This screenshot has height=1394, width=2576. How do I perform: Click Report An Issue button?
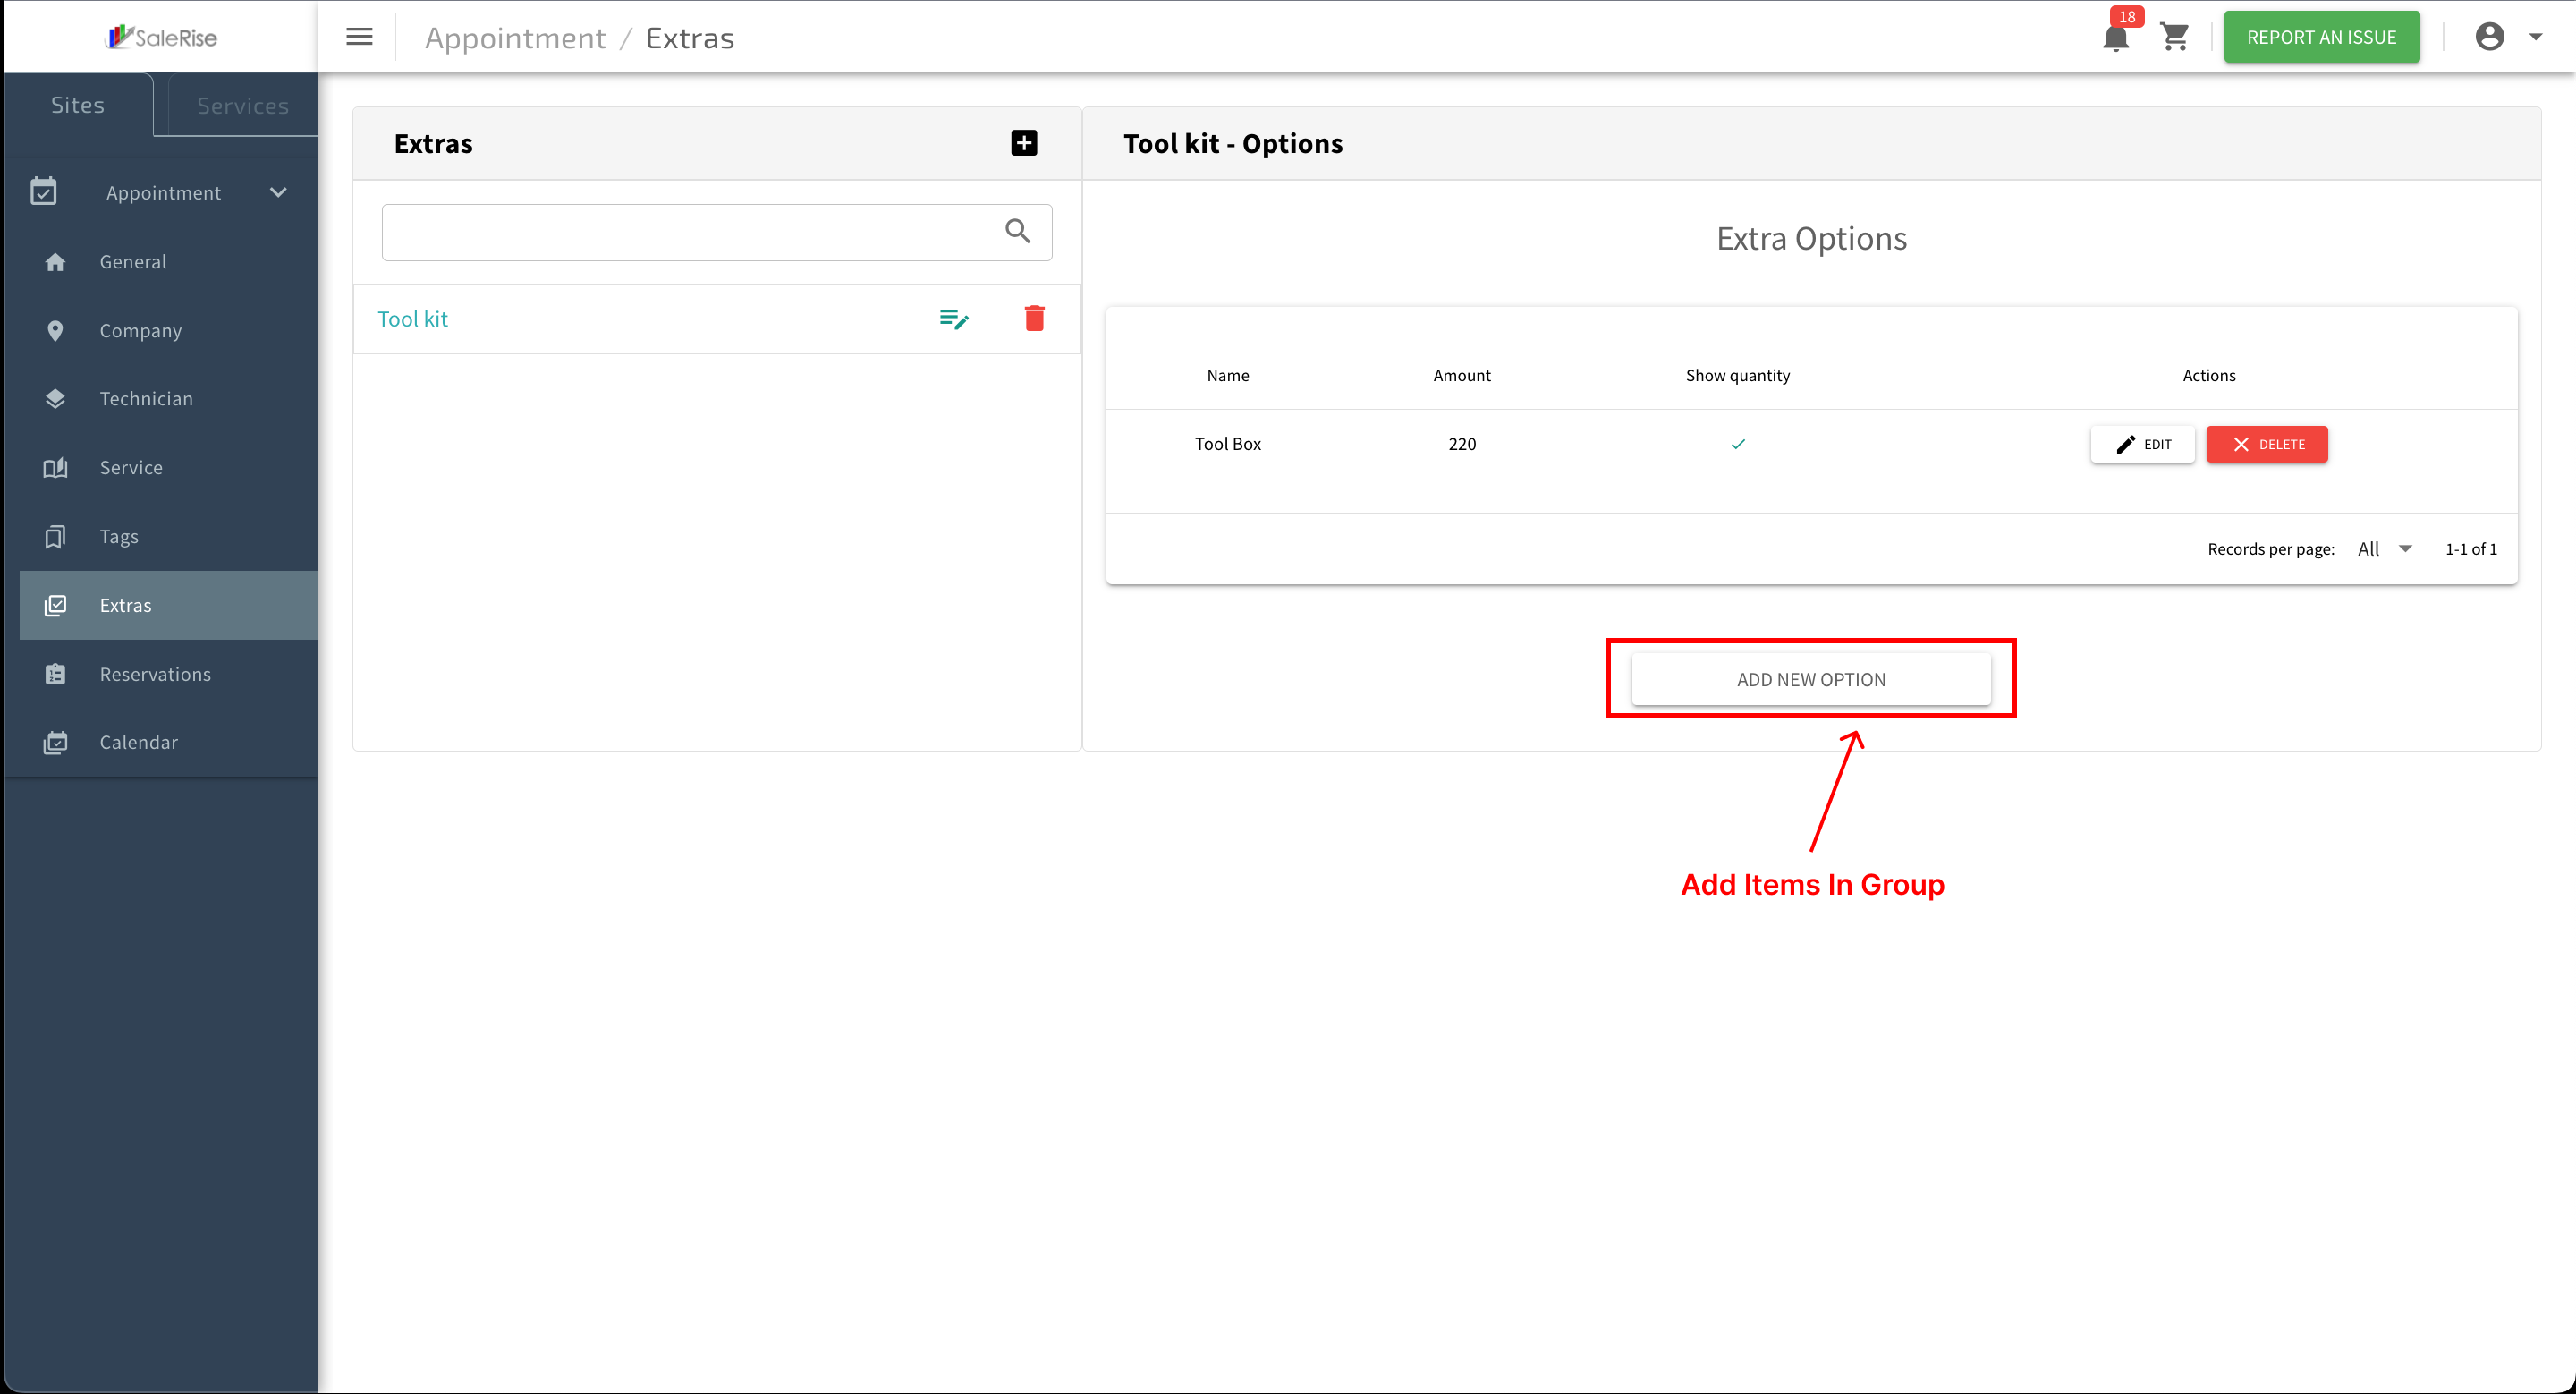pos(2321,37)
